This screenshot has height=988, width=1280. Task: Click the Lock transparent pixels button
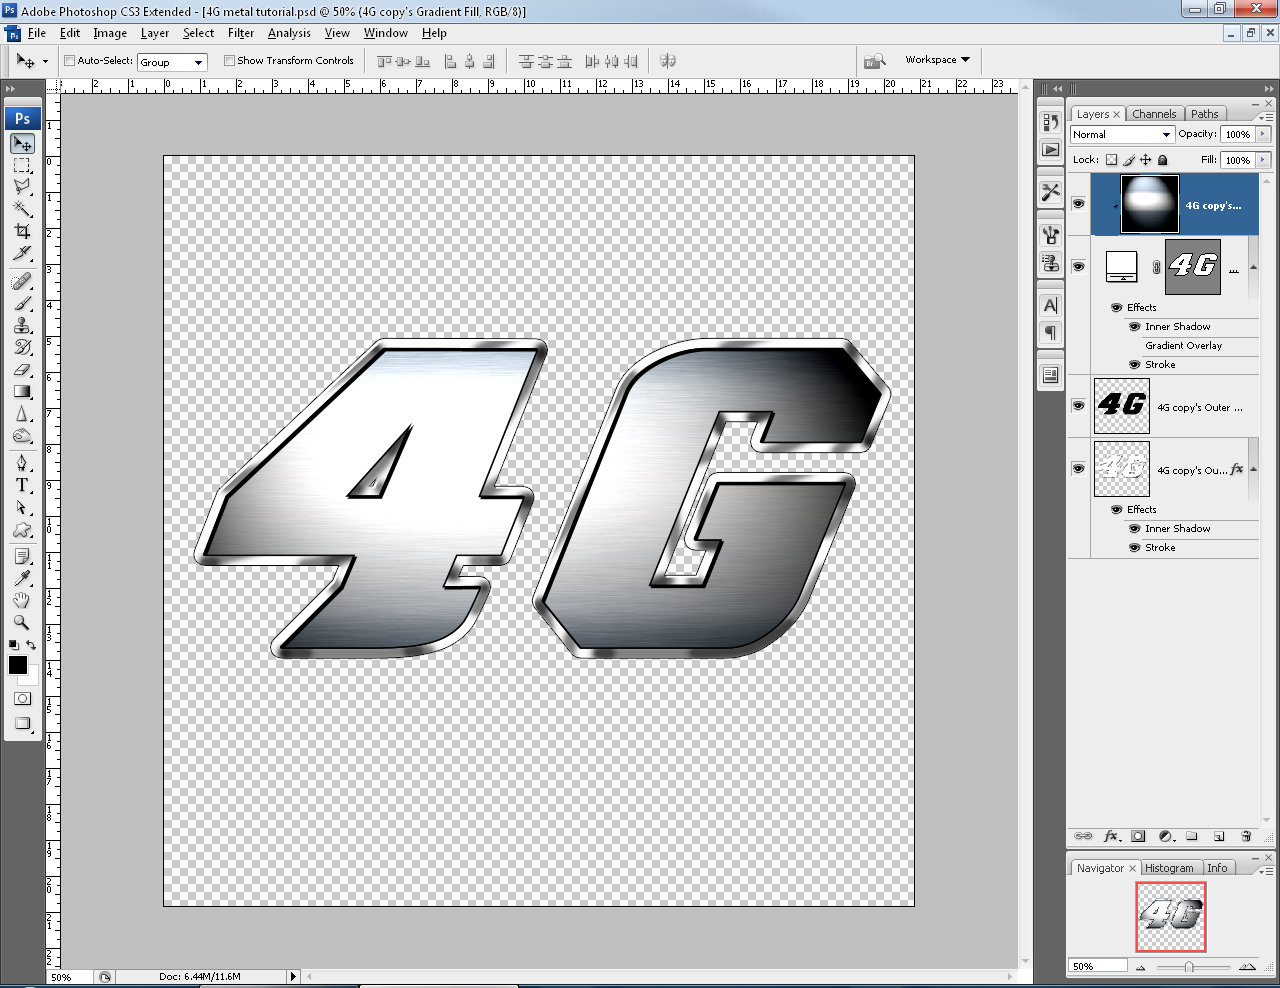(1111, 160)
